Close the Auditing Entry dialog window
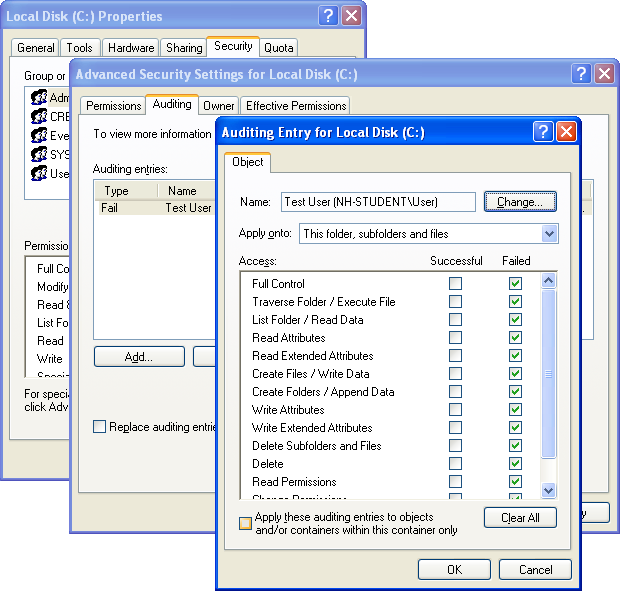 click(566, 131)
